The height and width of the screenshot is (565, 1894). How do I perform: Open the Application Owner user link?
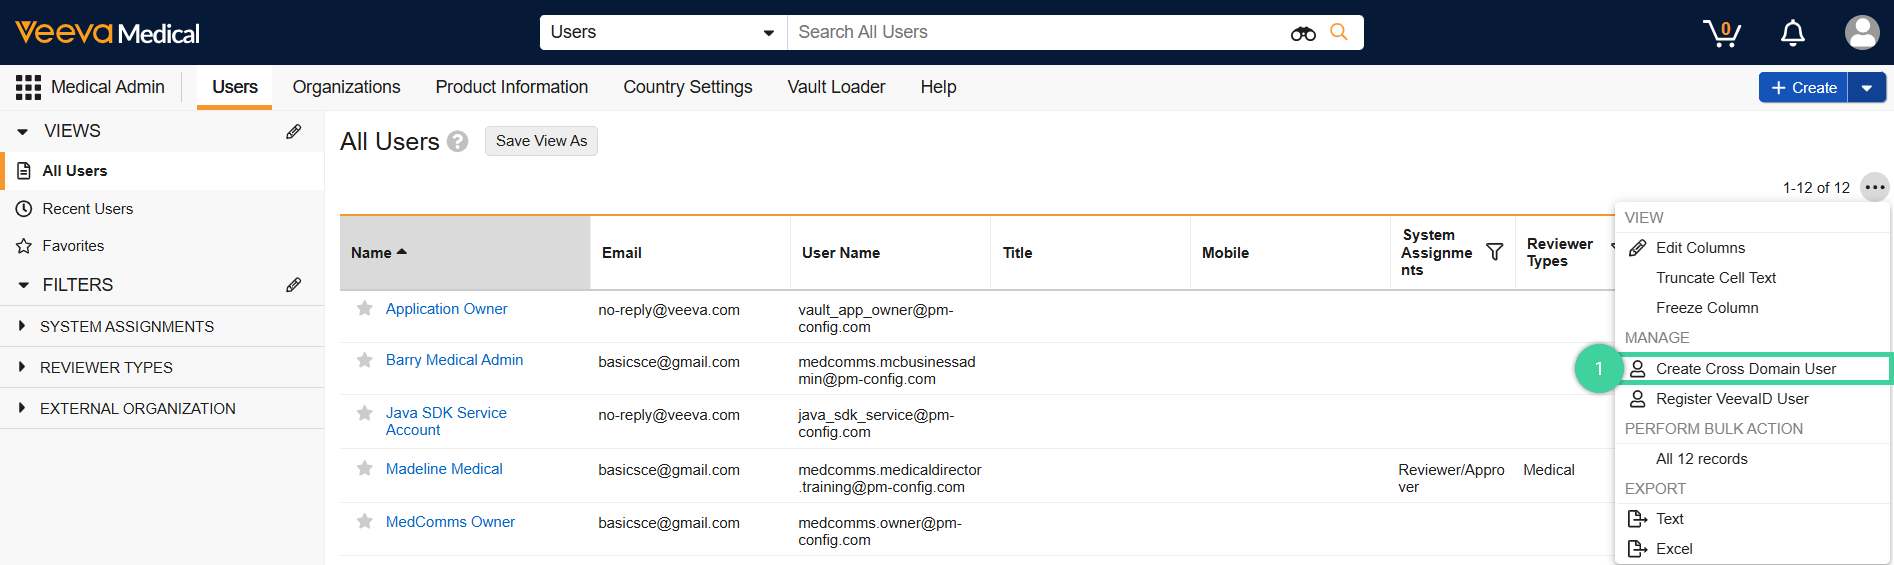click(446, 309)
